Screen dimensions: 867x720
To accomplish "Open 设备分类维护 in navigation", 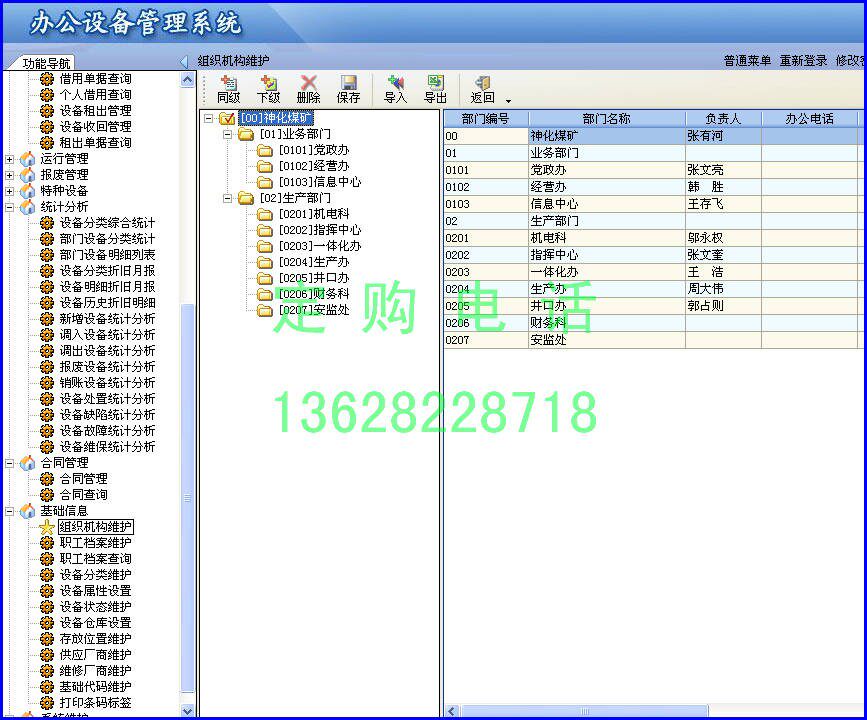I will [96, 575].
